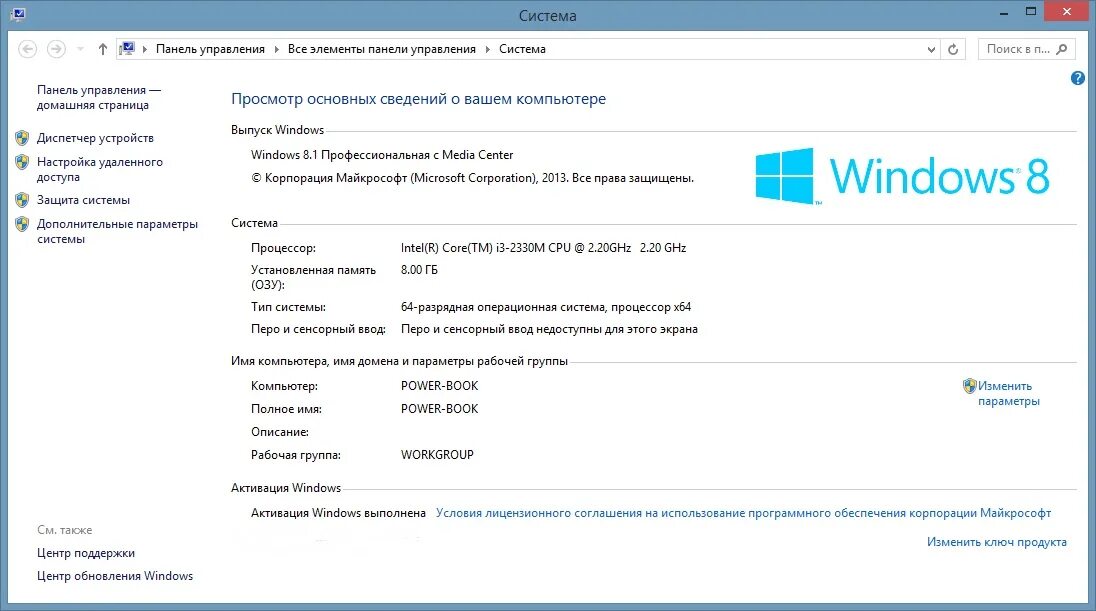1096x611 pixels.
Task: Click Изменить ключ продукта link
Action: pos(997,542)
